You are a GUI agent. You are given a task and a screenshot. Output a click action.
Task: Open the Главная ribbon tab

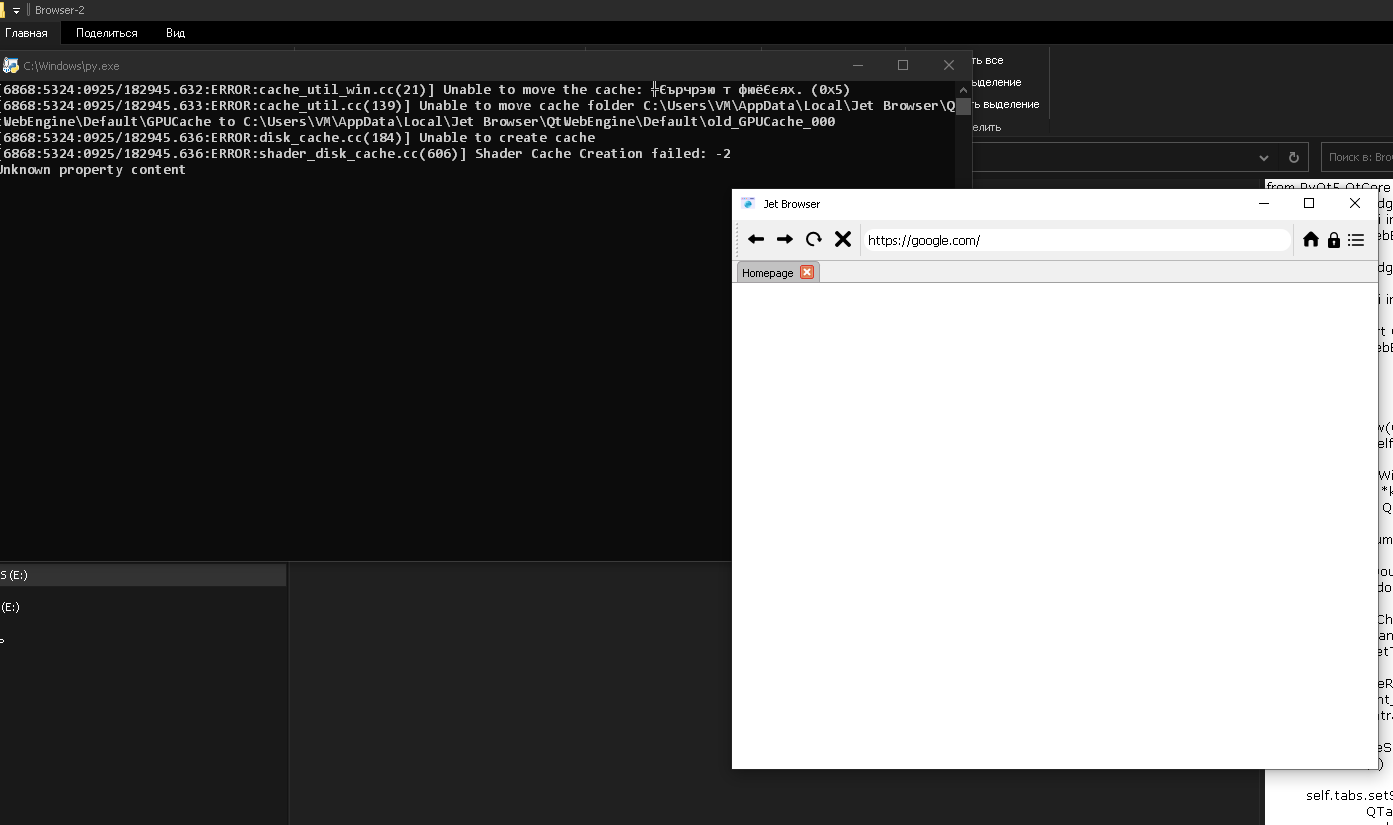click(x=26, y=33)
